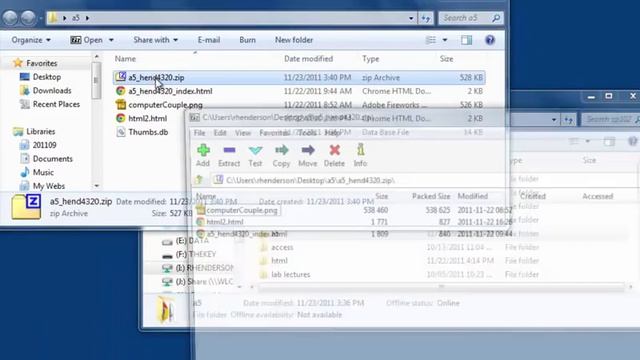The width and height of the screenshot is (640, 360).
Task: Select html2.html in the Explorer file list
Action: point(147,118)
